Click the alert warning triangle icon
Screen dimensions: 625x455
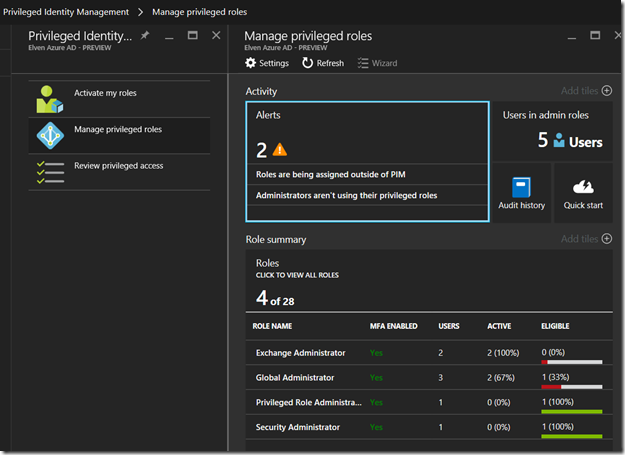pos(279,150)
